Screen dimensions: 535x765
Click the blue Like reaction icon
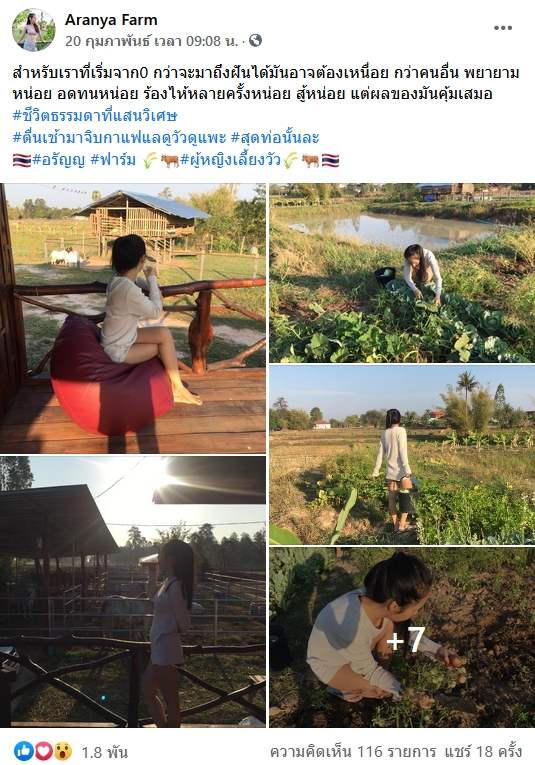24,751
